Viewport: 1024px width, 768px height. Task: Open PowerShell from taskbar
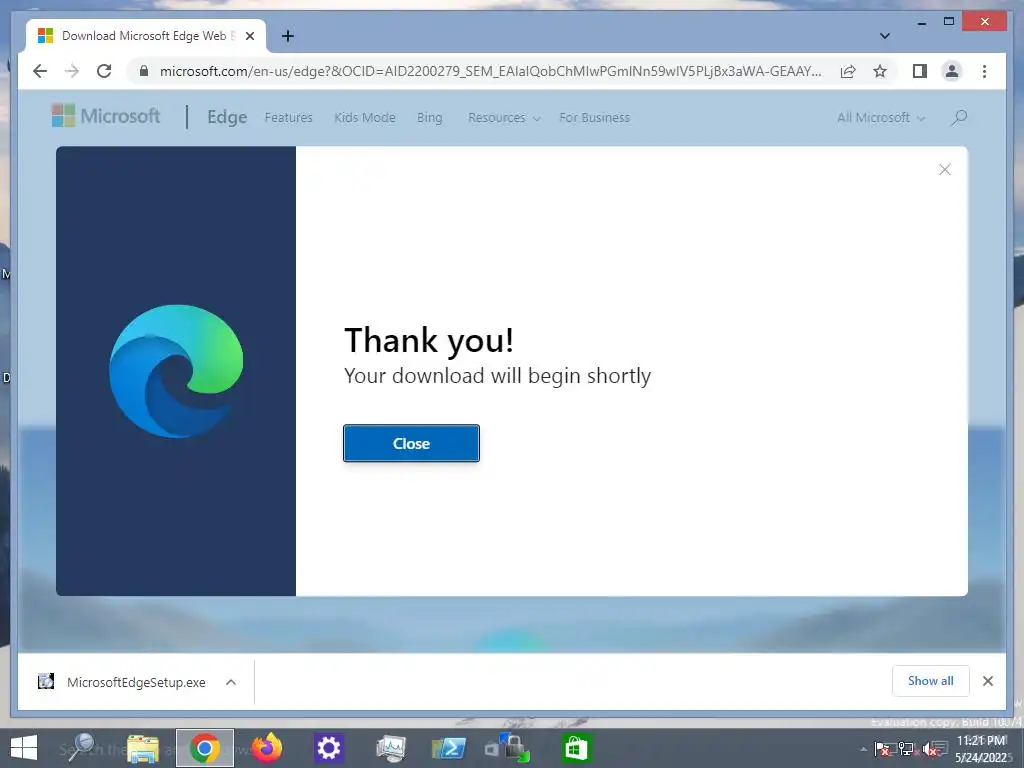point(449,748)
